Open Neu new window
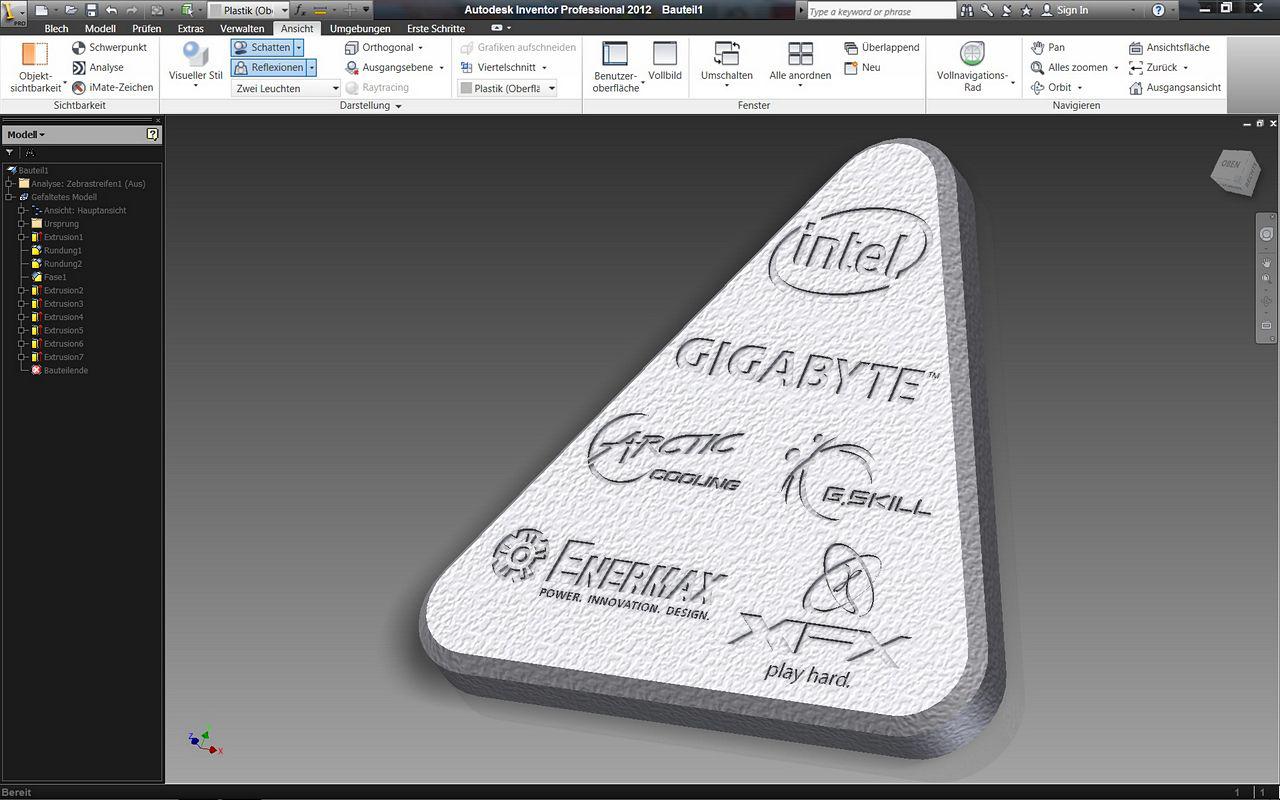The width and height of the screenshot is (1280, 800). click(863, 67)
